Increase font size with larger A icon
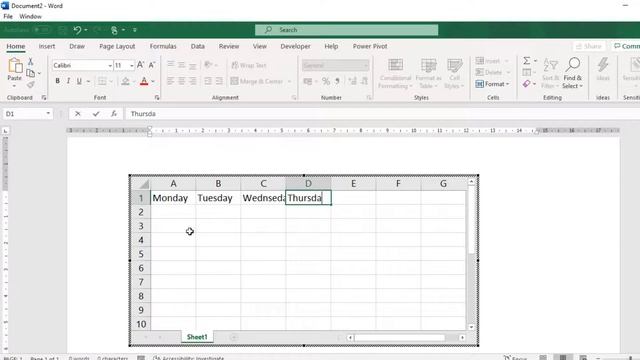The width and height of the screenshot is (640, 360). tap(140, 65)
